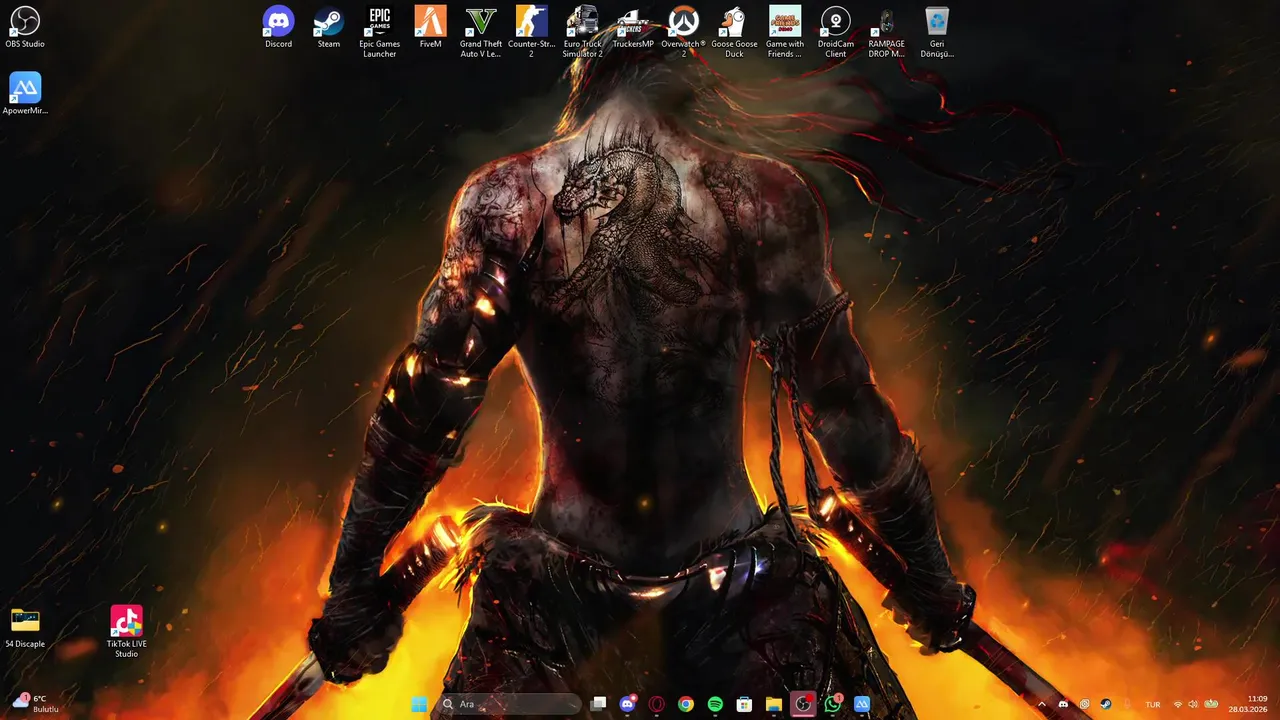Image resolution: width=1280 pixels, height=720 pixels.
Task: Select the TikTok LIVE Studio shortcut
Action: [126, 631]
